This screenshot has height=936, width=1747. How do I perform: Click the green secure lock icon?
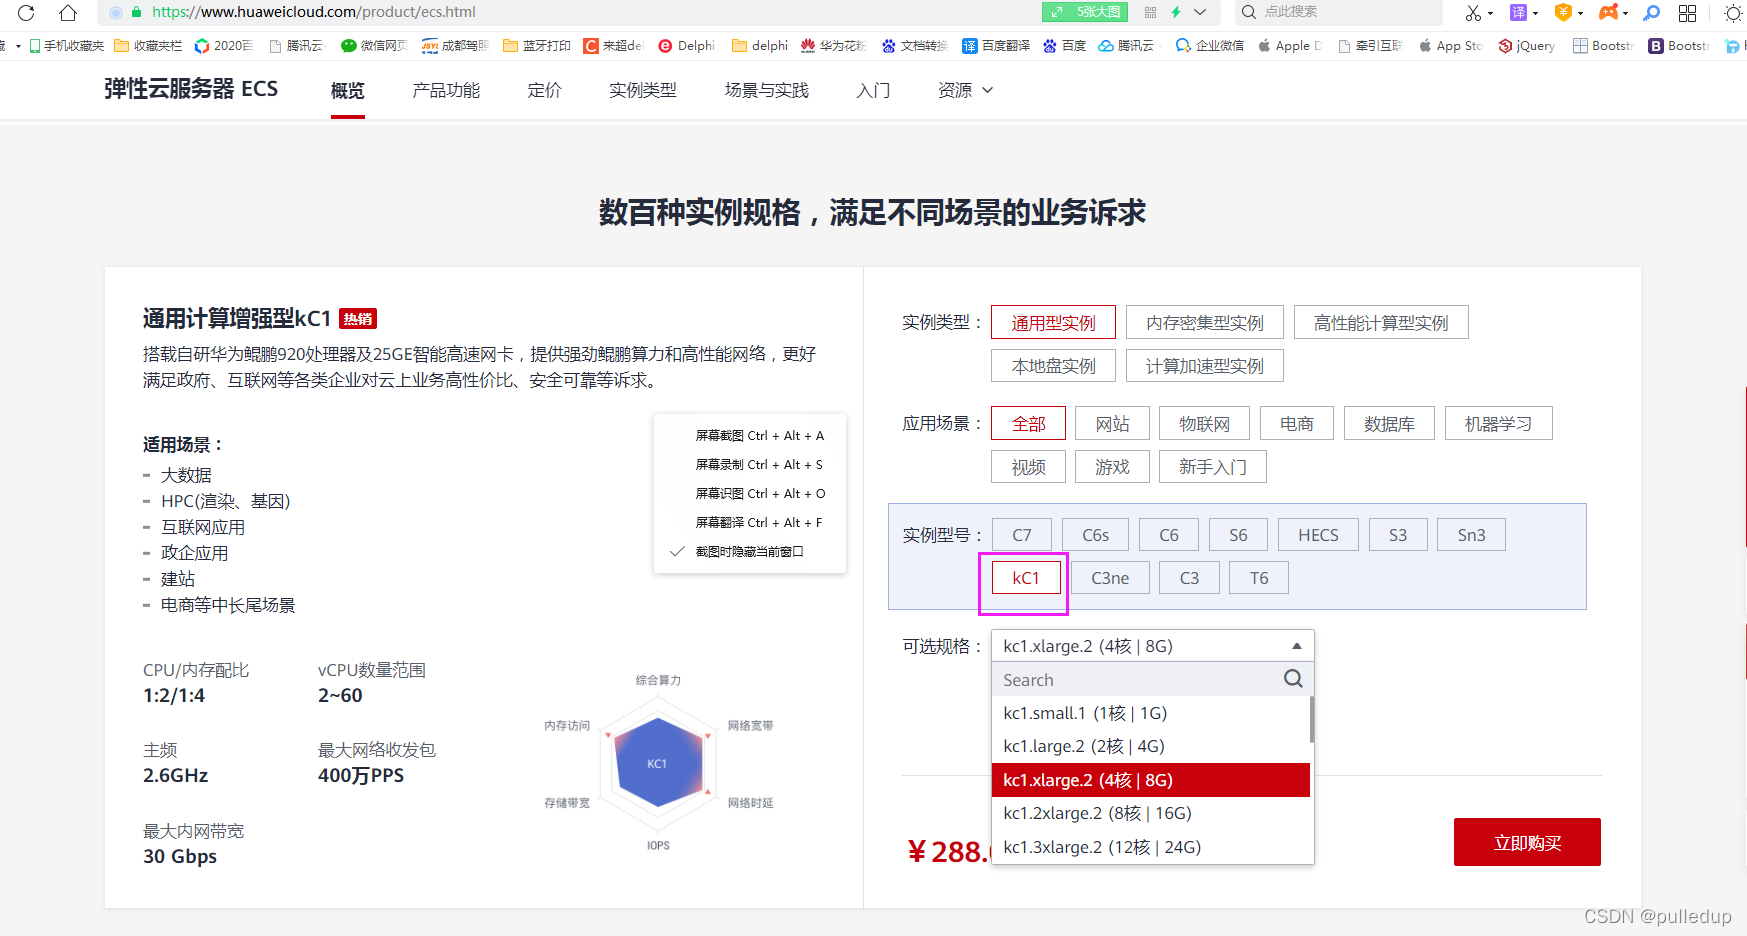coord(137,12)
